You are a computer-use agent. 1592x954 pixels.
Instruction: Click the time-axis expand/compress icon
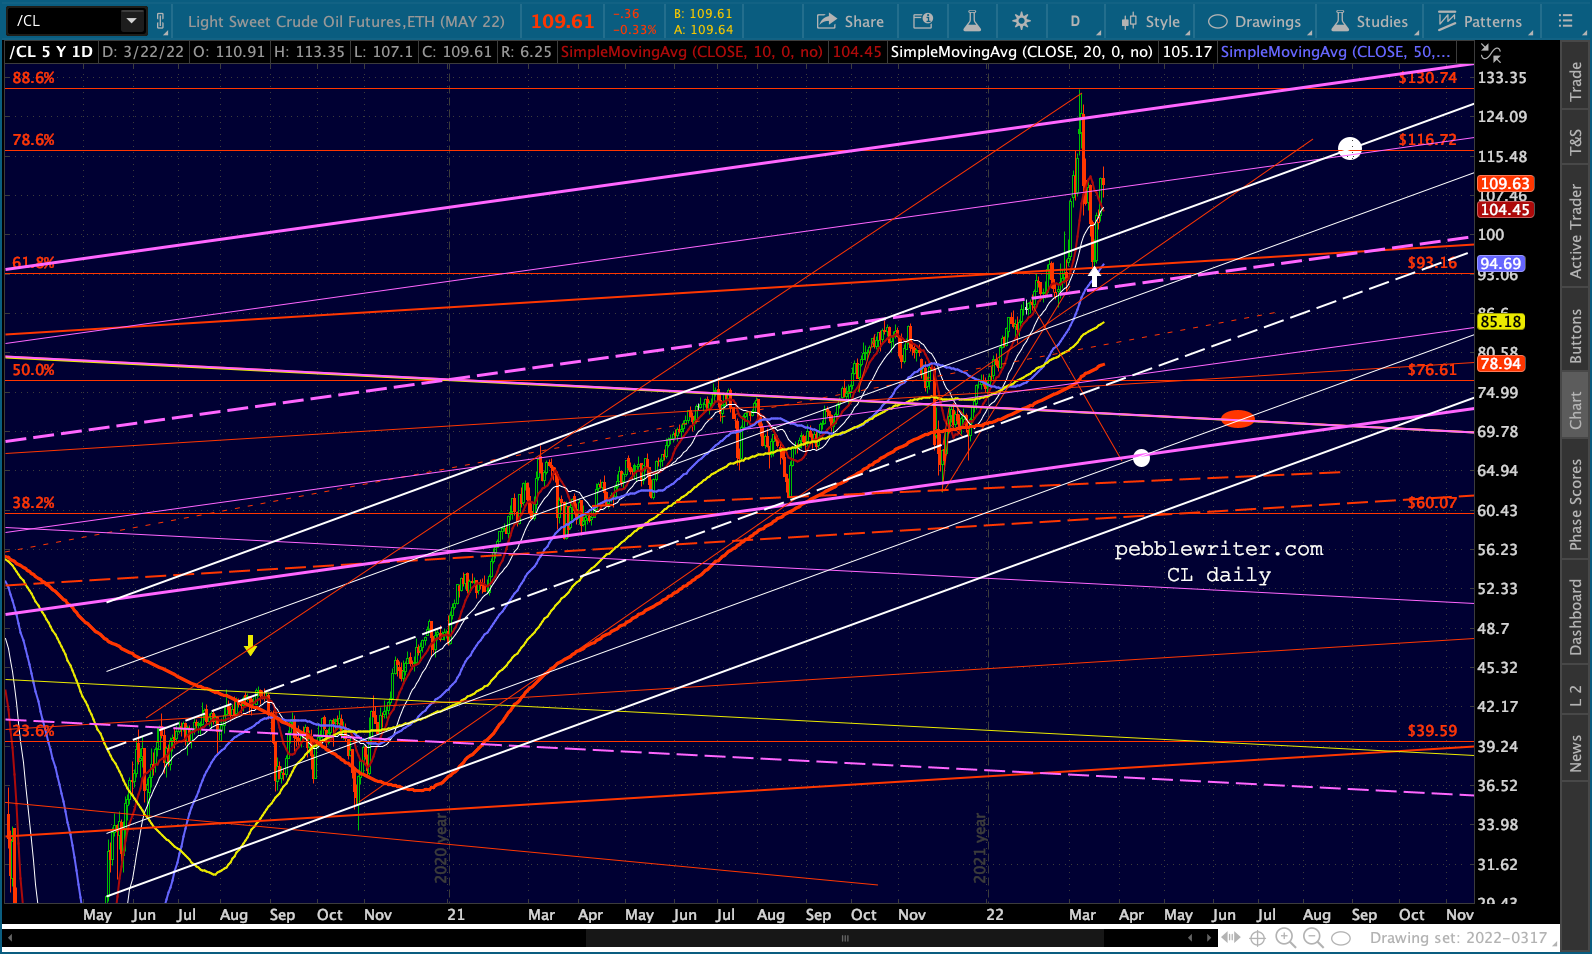[1231, 938]
